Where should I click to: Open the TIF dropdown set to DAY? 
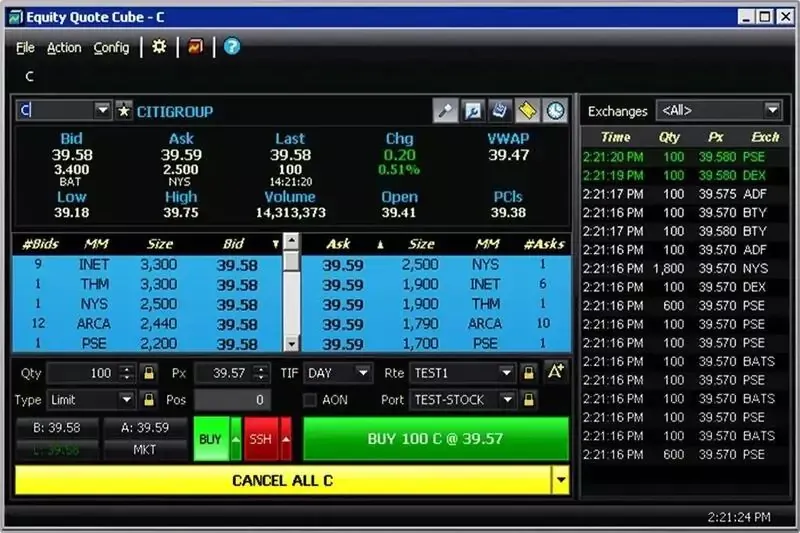(338, 373)
